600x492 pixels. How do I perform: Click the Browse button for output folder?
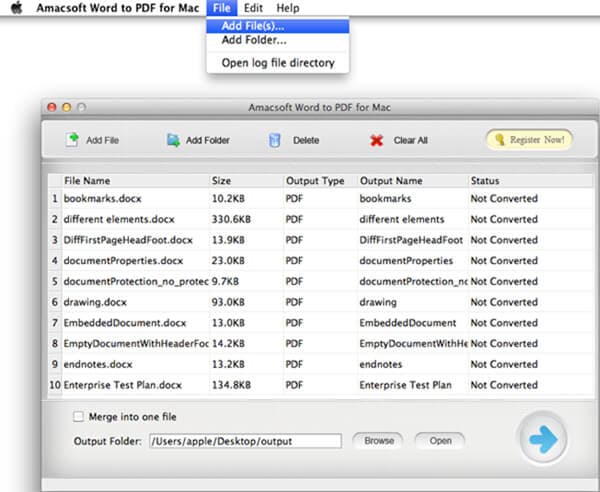point(378,441)
